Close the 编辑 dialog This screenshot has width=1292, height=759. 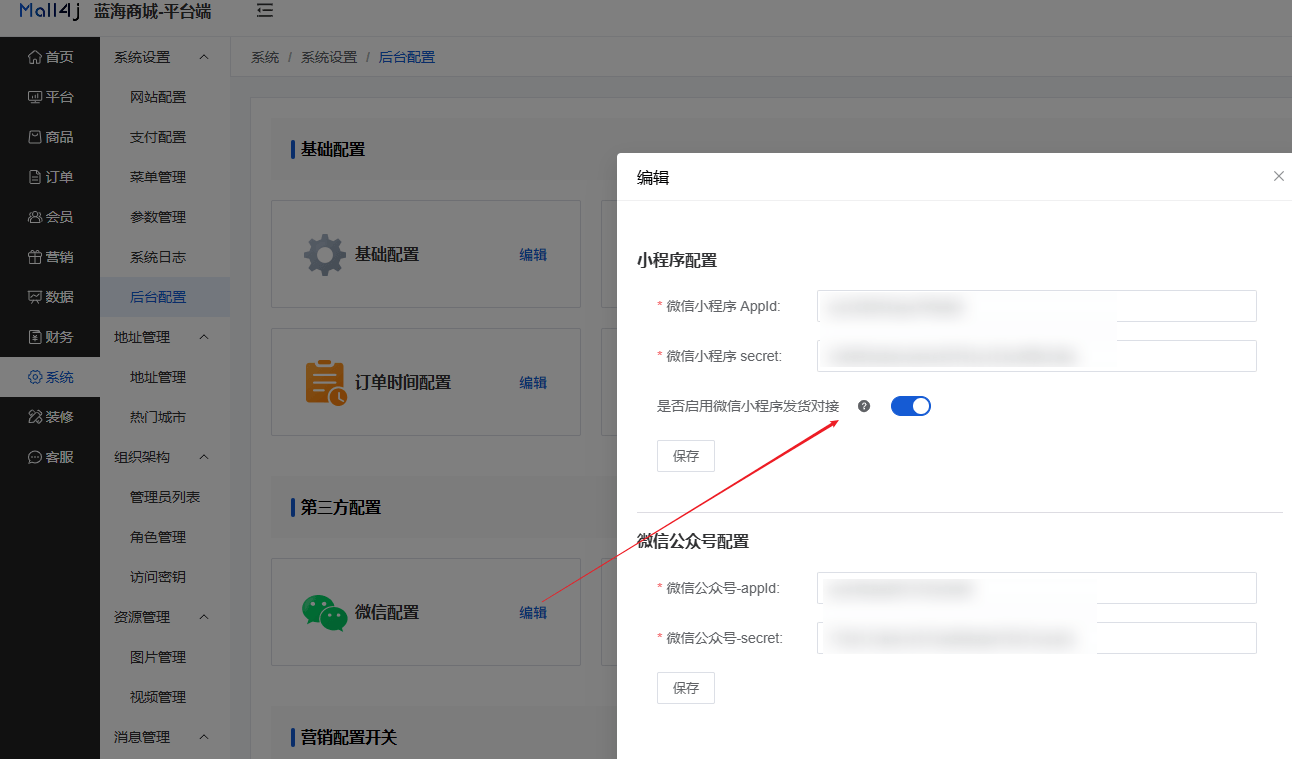point(1278,176)
